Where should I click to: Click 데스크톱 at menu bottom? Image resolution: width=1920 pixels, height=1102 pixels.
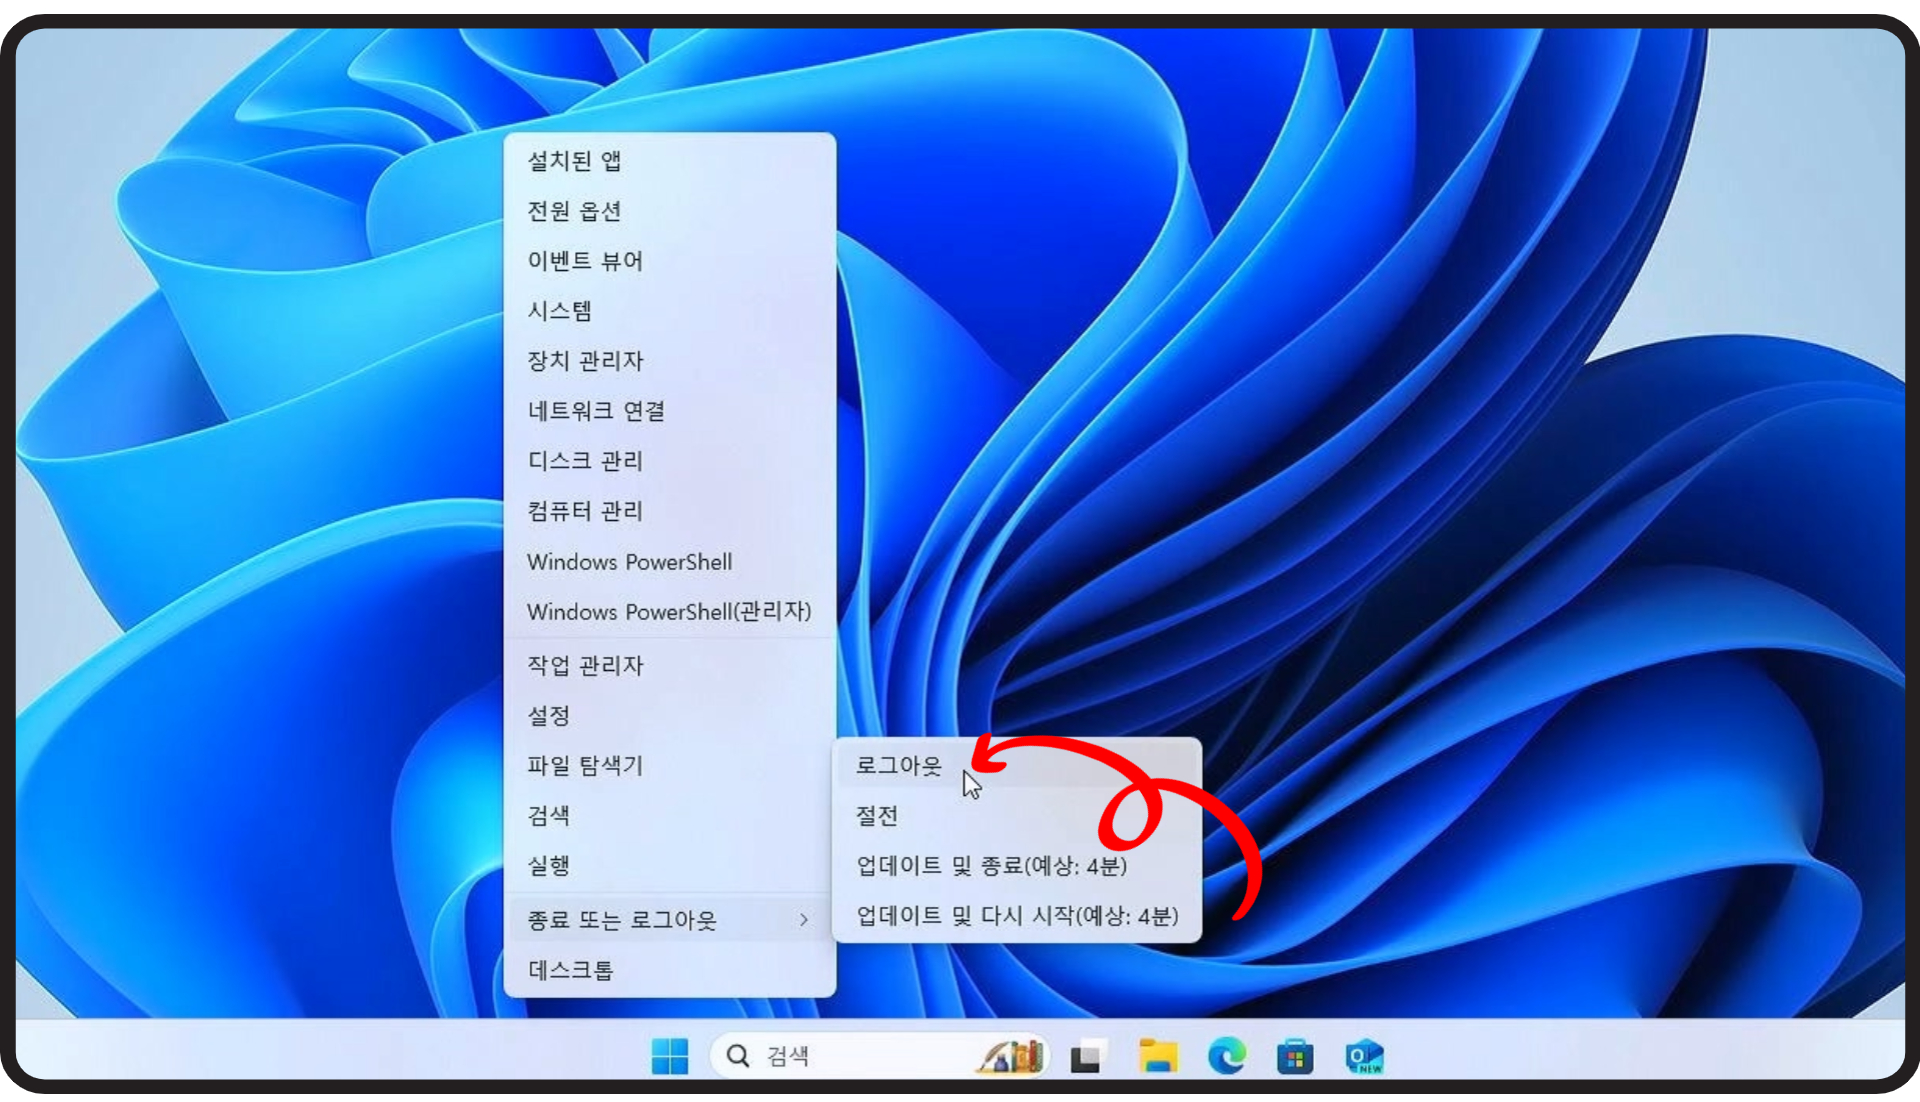(570, 970)
